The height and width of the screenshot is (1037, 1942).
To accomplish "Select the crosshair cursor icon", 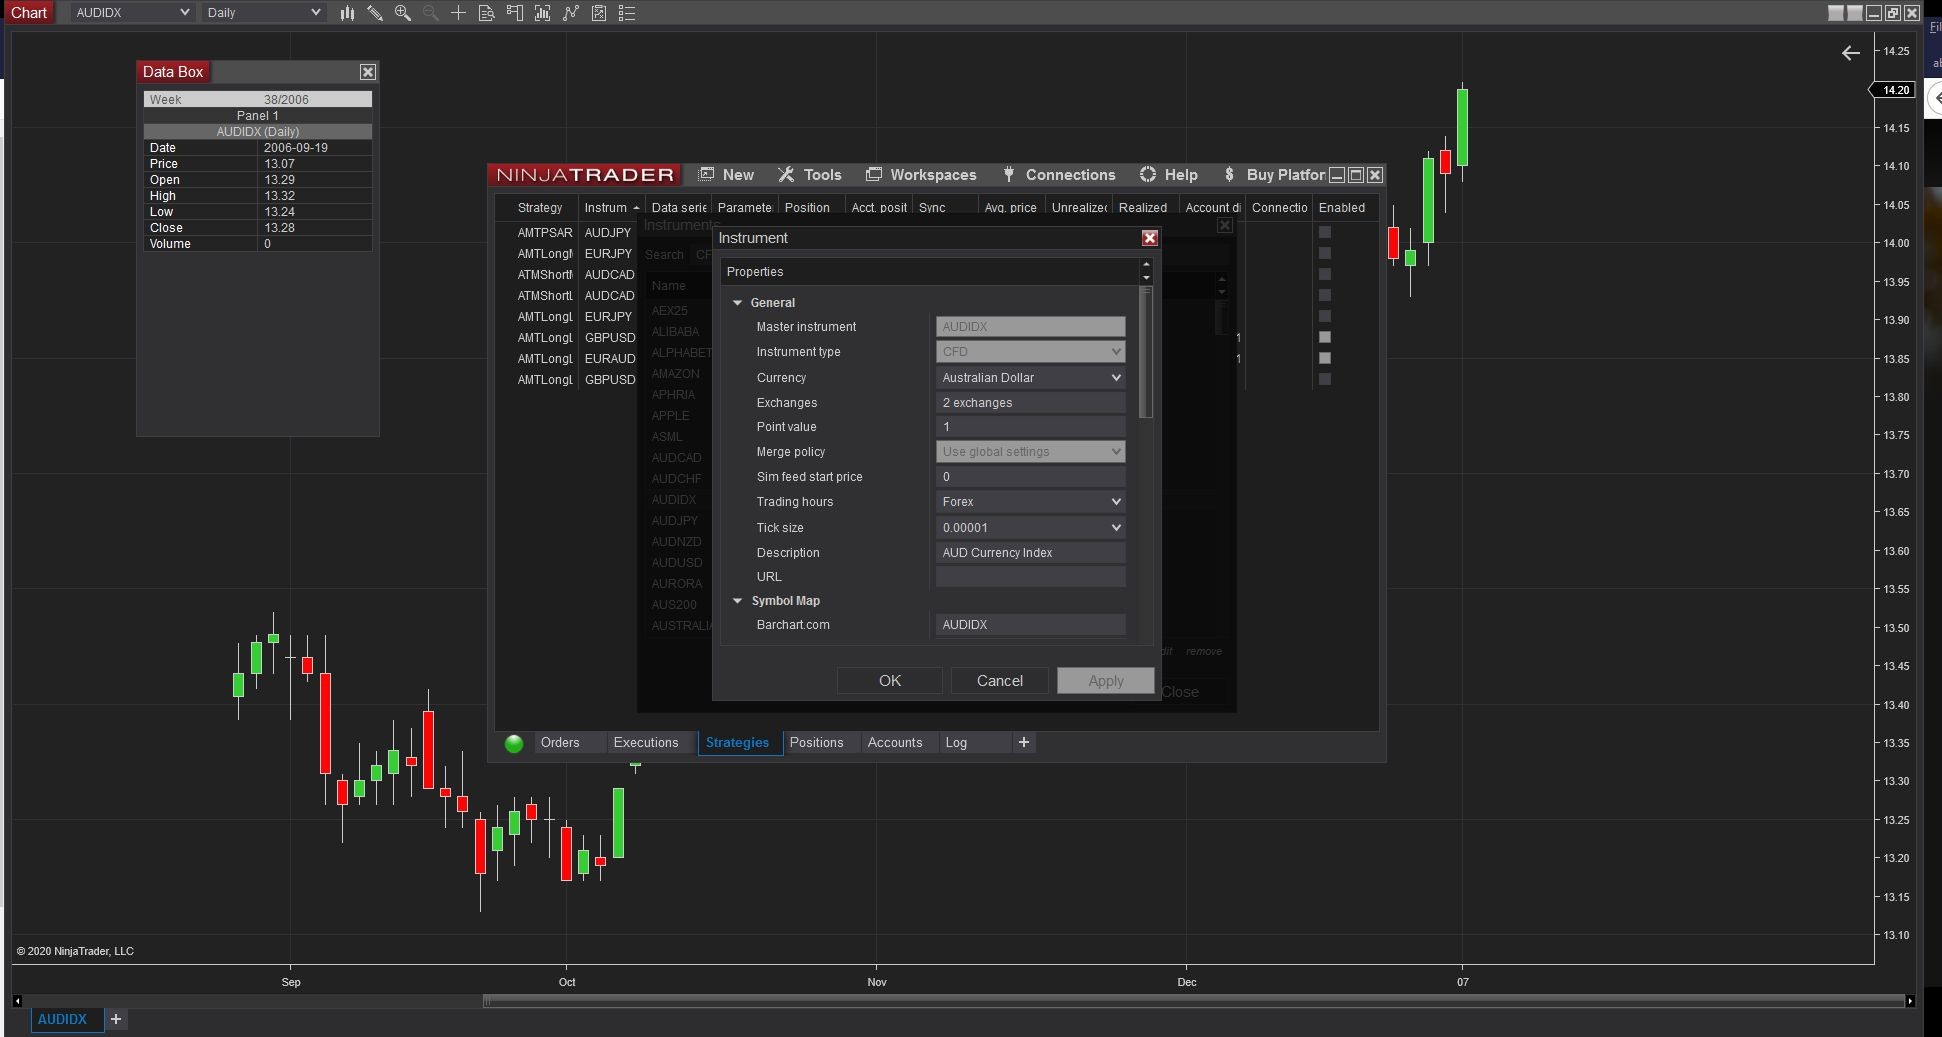I will coord(458,13).
